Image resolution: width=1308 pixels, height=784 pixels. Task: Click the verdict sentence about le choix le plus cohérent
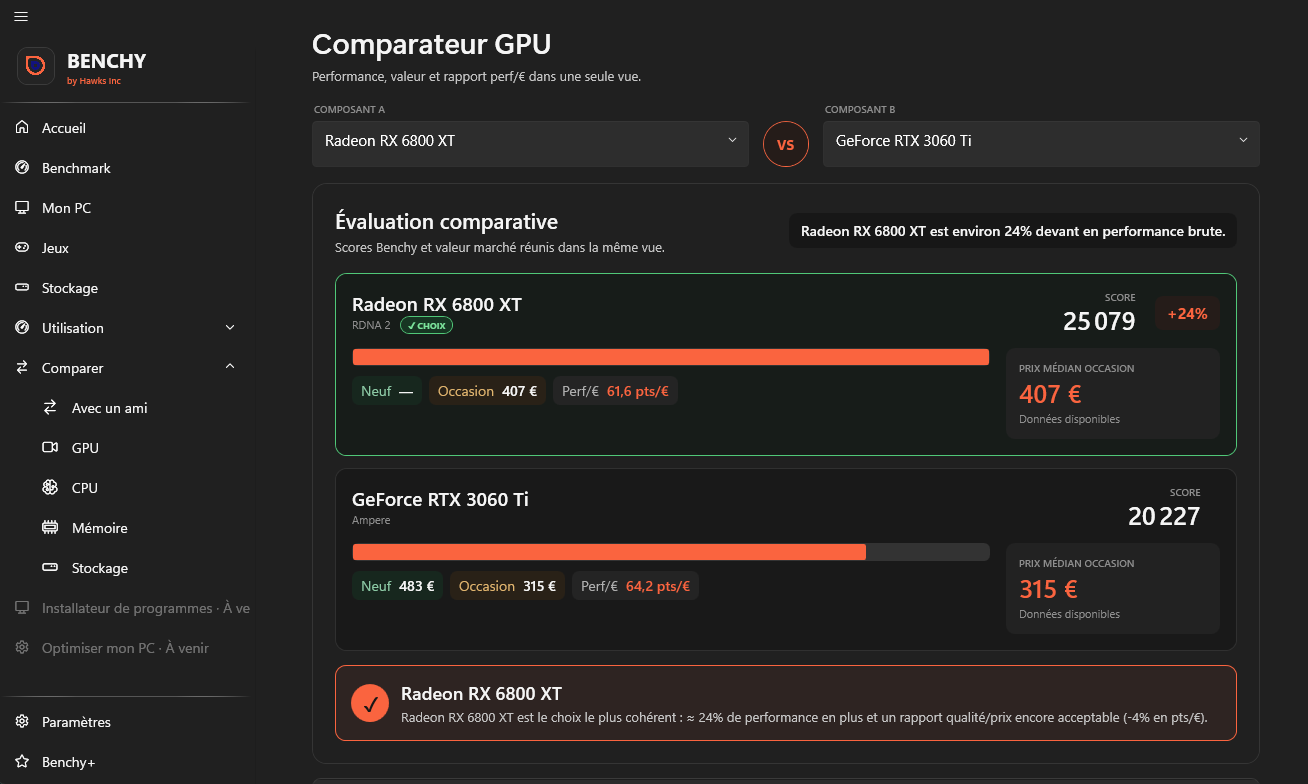click(x=804, y=717)
